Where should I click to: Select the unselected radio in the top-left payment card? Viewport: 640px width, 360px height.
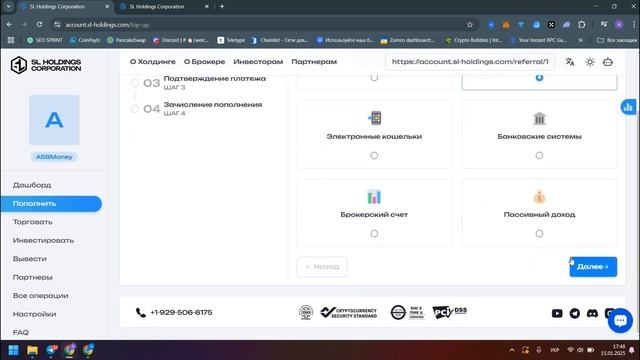coord(374,78)
